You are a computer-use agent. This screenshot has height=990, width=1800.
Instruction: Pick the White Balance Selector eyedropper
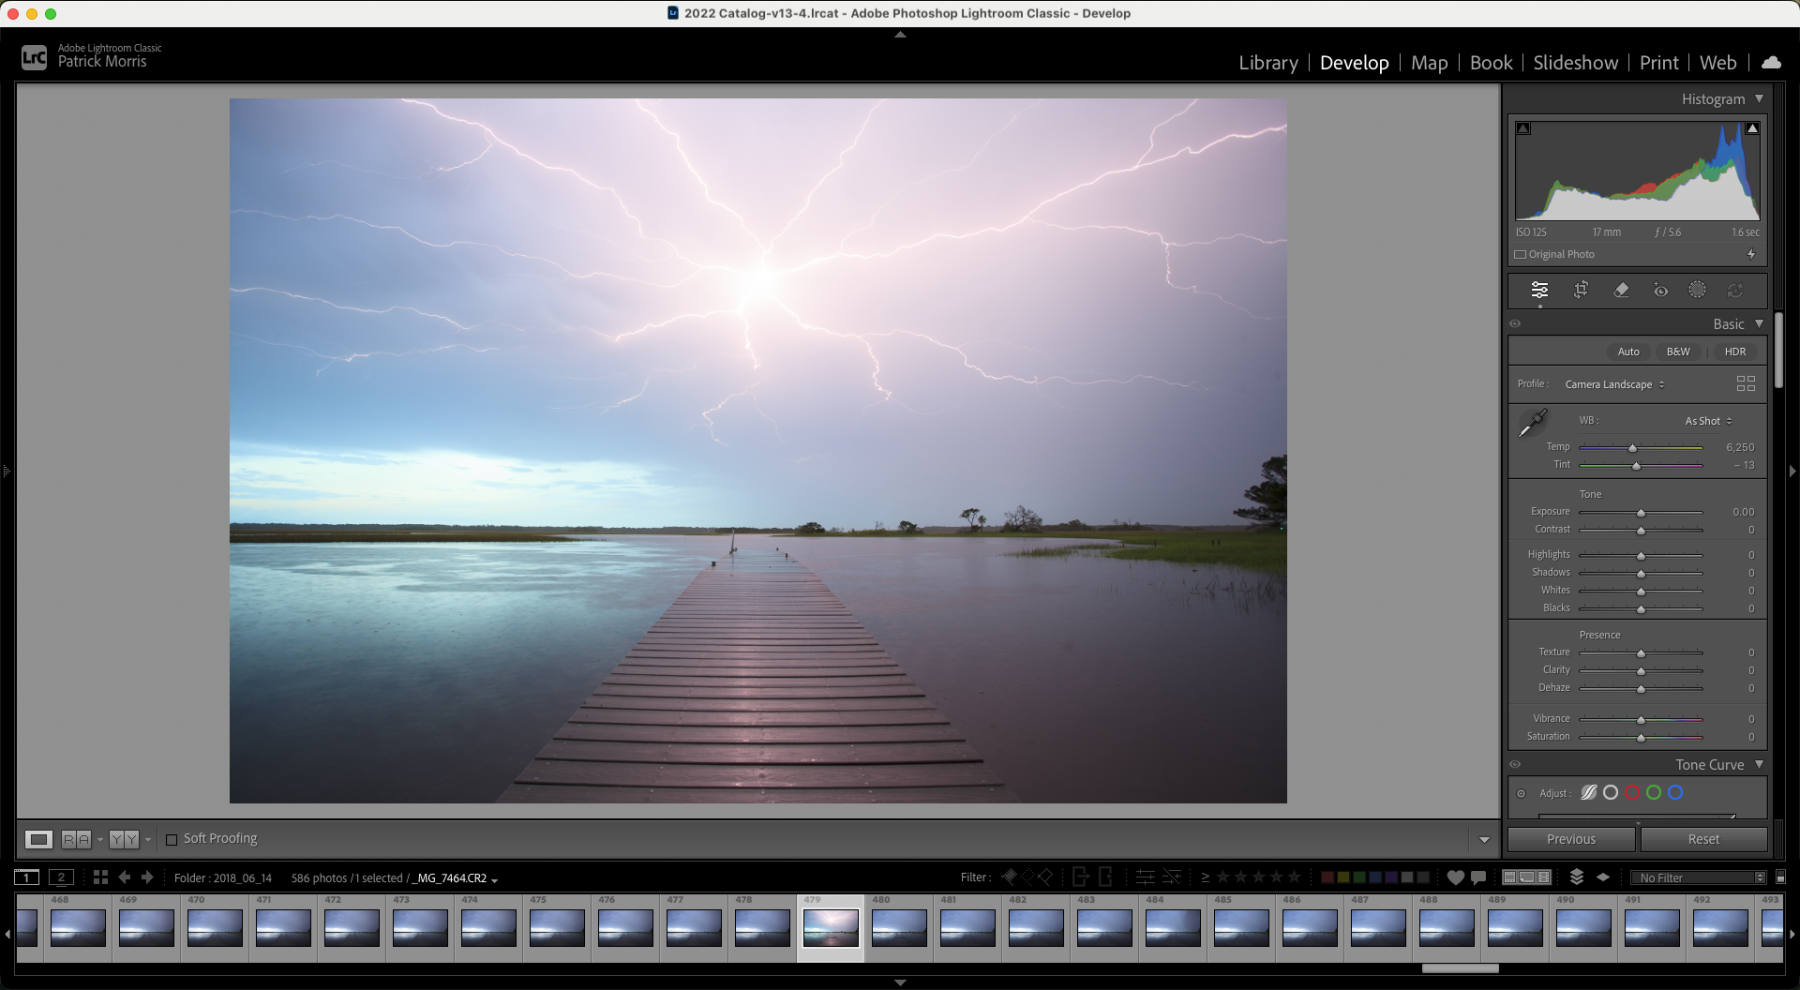click(1533, 423)
